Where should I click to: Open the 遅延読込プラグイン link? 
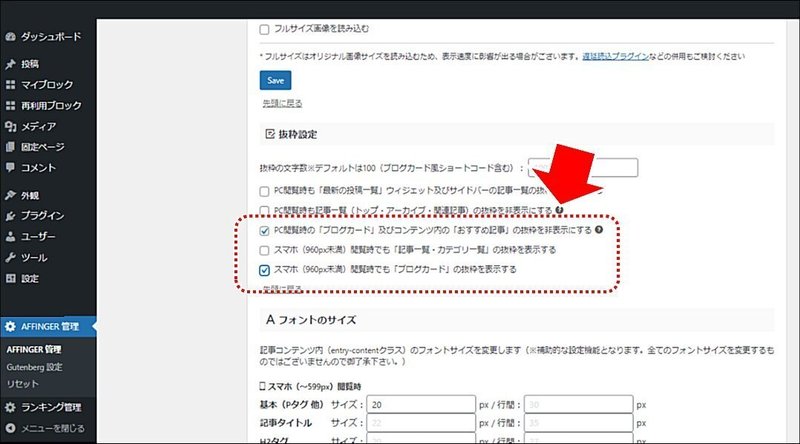pos(615,57)
